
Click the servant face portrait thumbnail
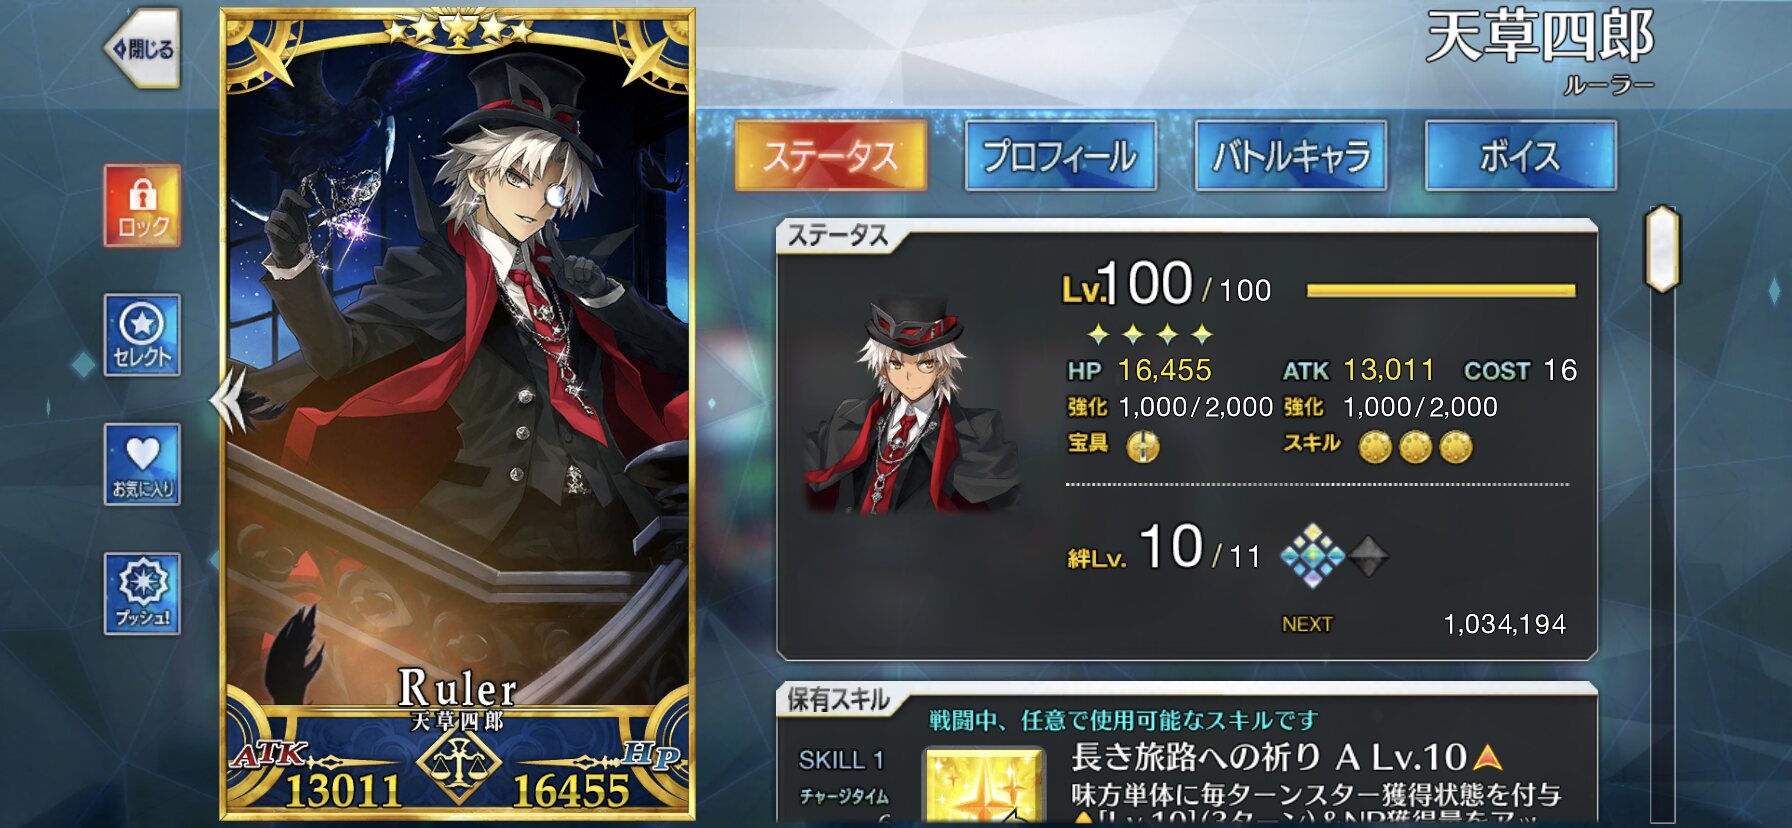click(x=913, y=404)
